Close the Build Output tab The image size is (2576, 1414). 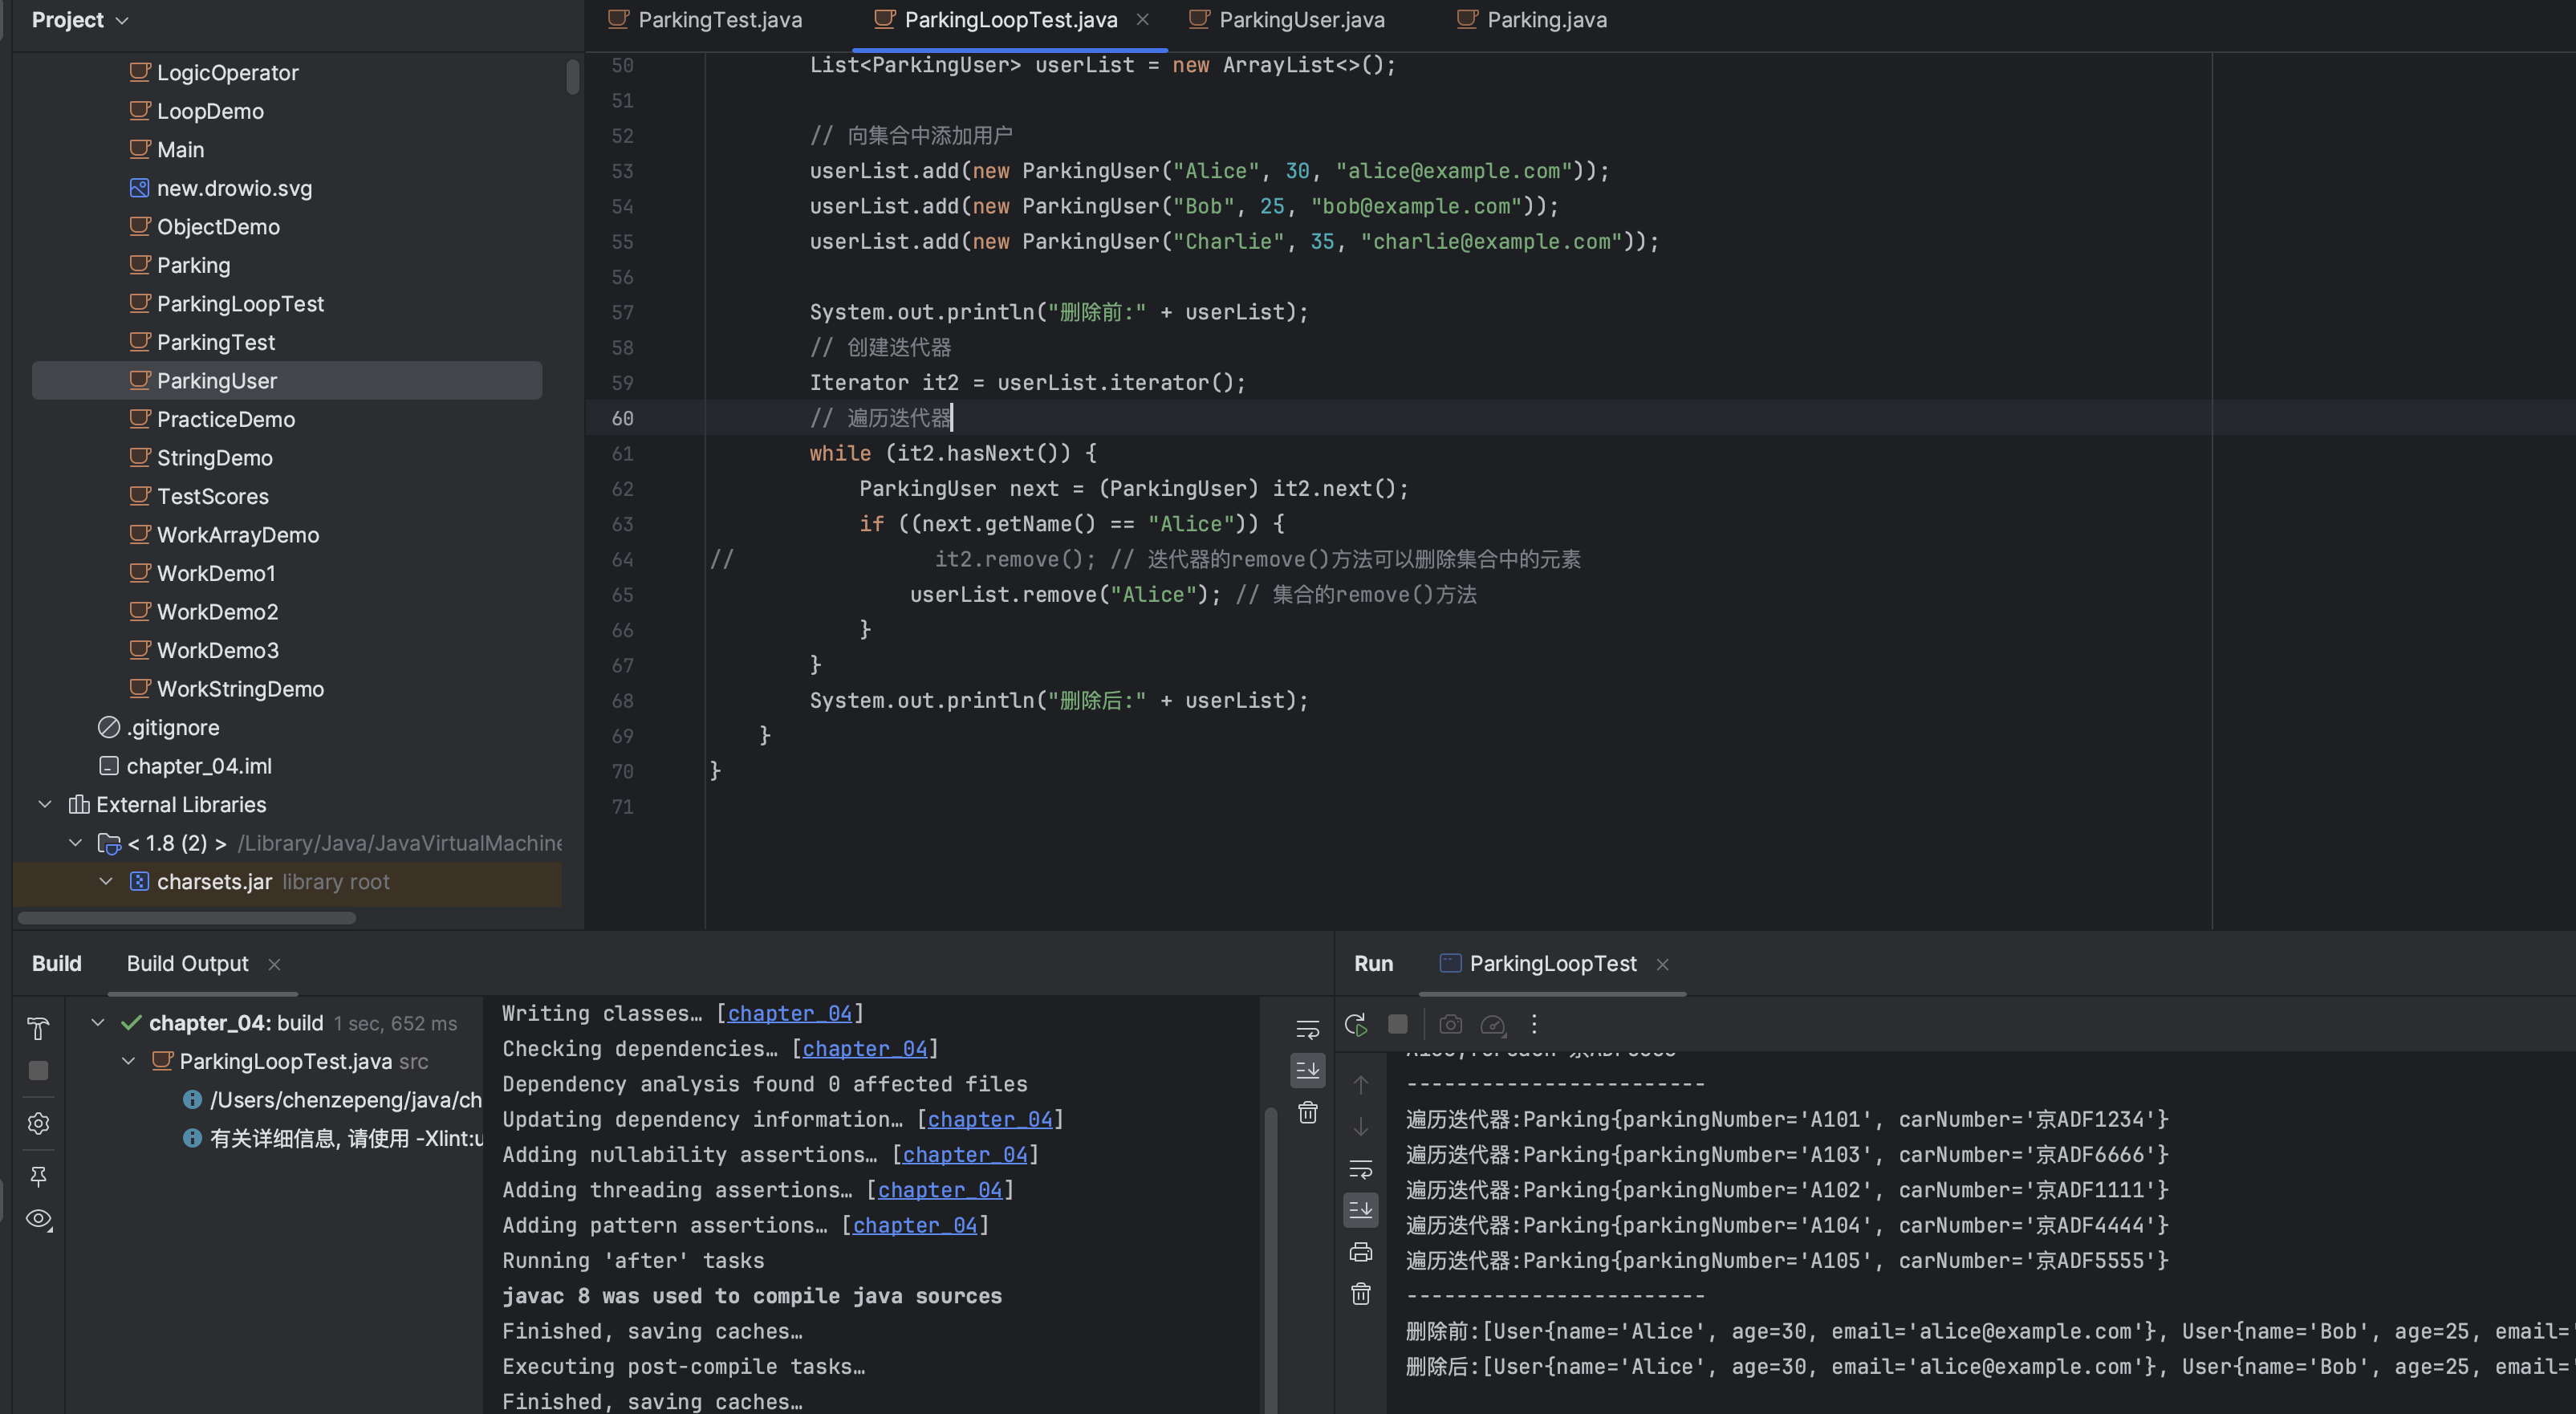pos(274,964)
